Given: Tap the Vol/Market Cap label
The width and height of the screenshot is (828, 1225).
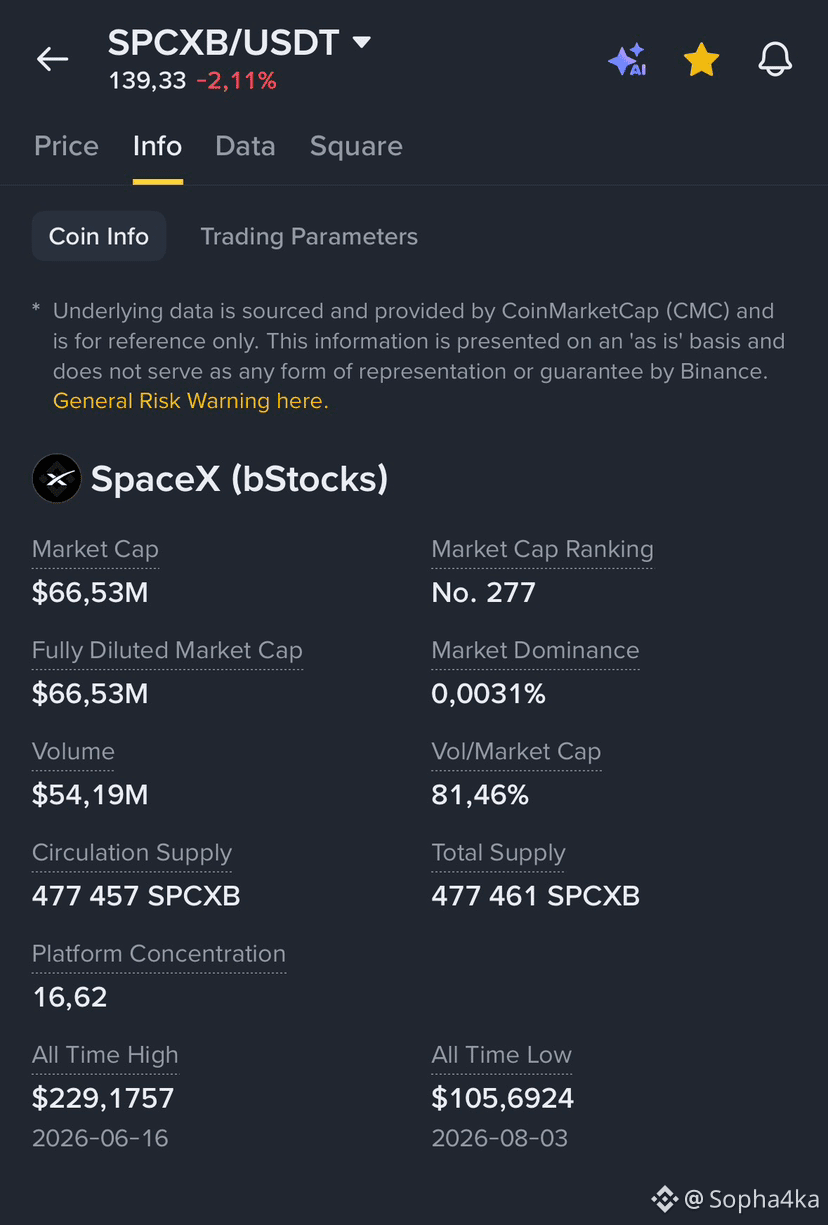Looking at the screenshot, I should coord(516,751).
